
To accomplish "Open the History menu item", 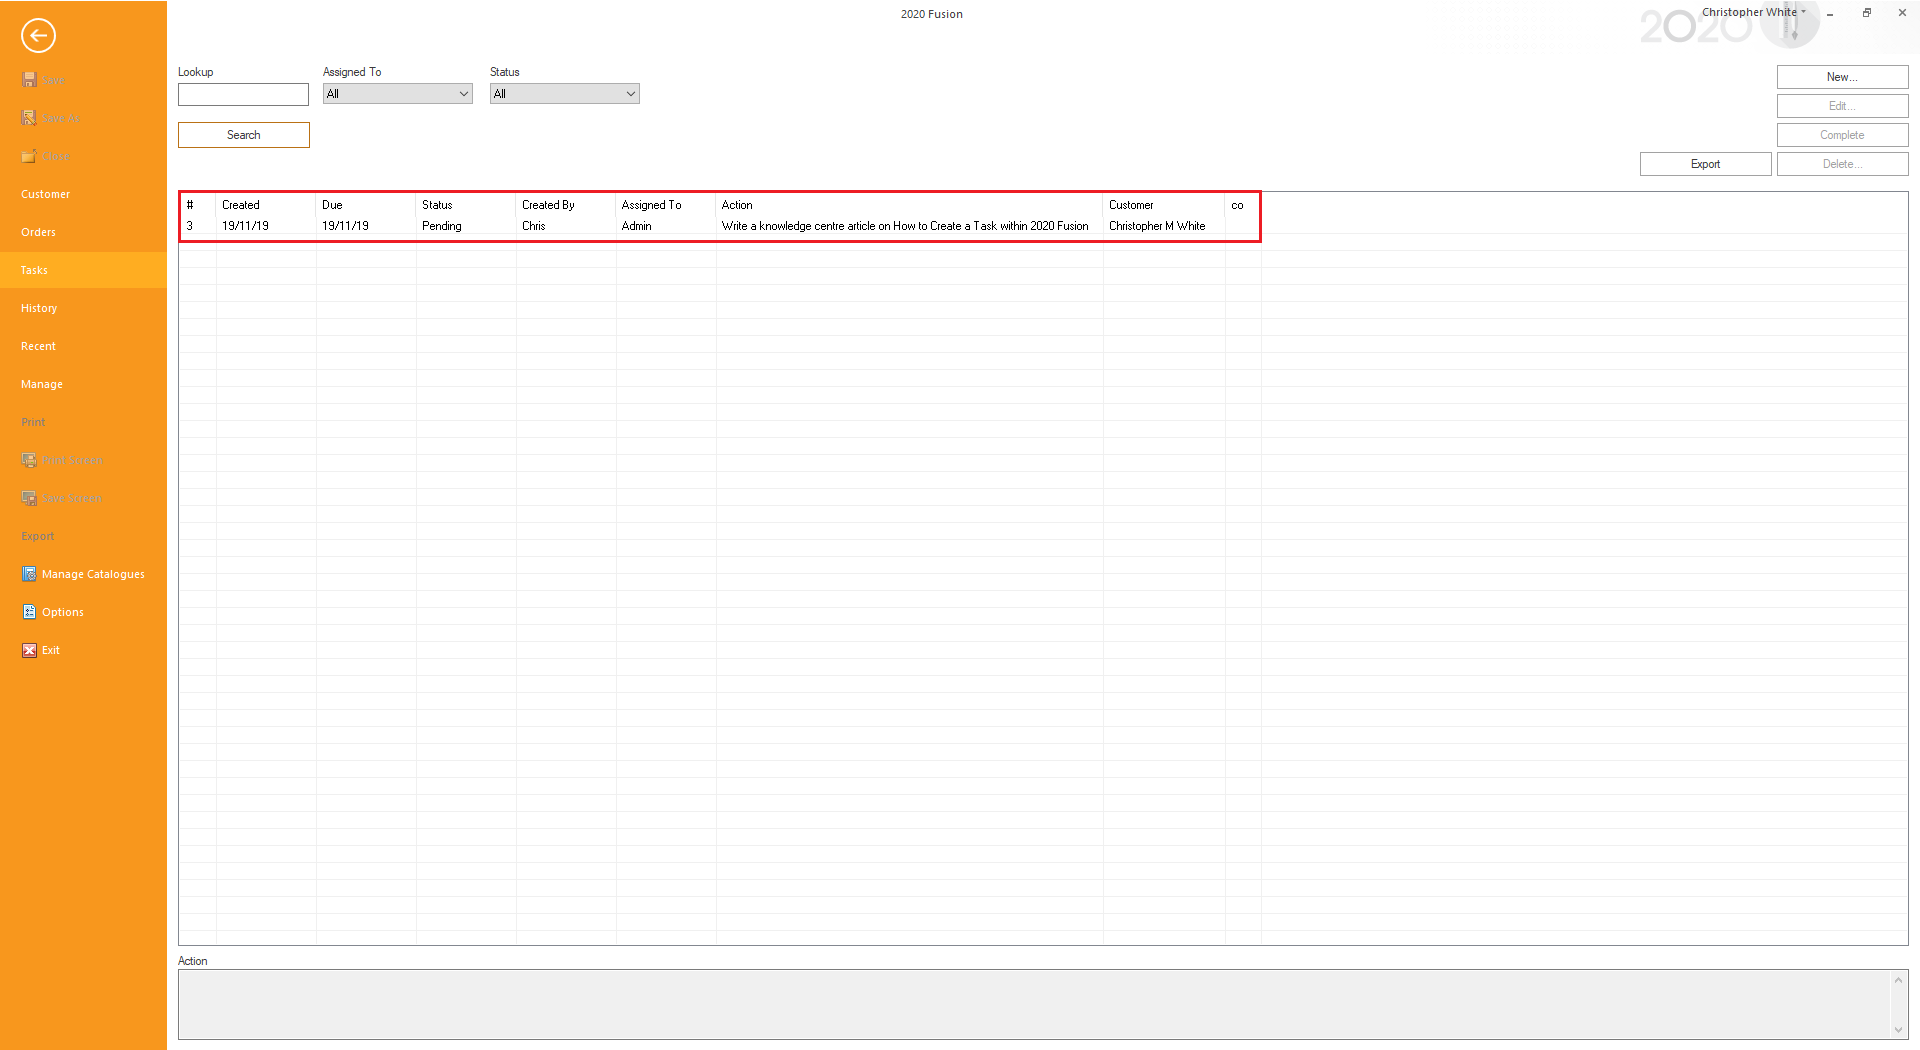I will point(83,308).
